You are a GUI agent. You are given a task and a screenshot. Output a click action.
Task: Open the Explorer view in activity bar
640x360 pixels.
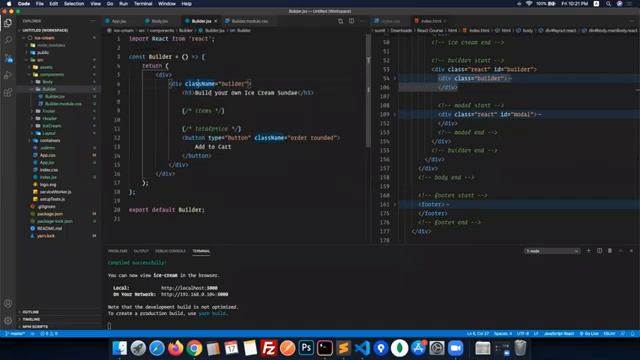pyautogui.click(x=8, y=23)
